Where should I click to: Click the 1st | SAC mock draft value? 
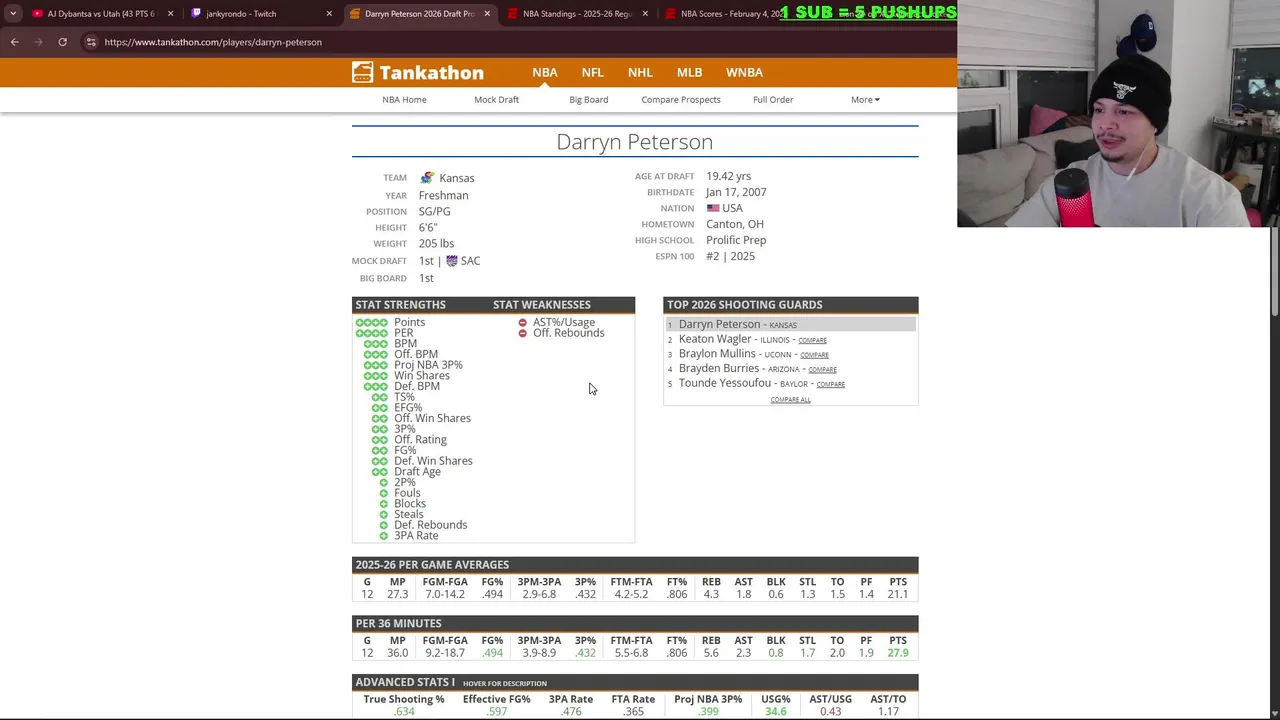click(450, 260)
